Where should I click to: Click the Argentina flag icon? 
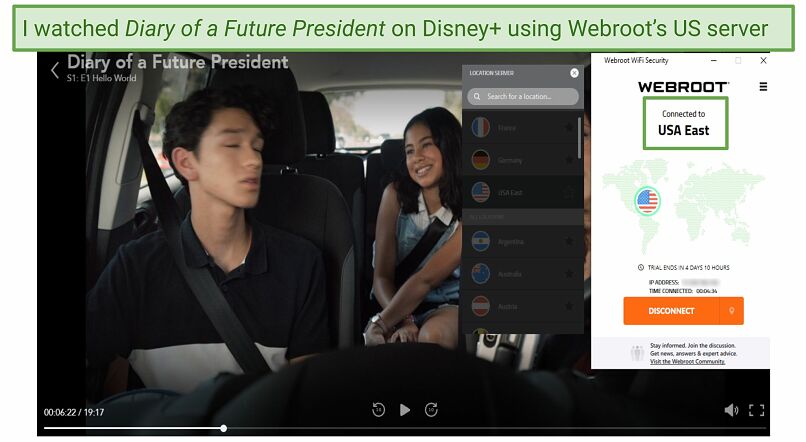481,241
